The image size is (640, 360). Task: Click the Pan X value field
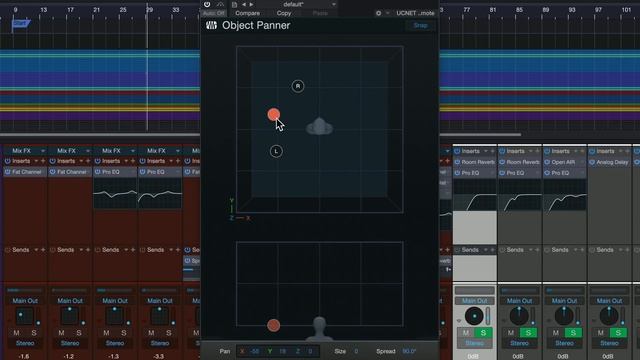(255, 351)
